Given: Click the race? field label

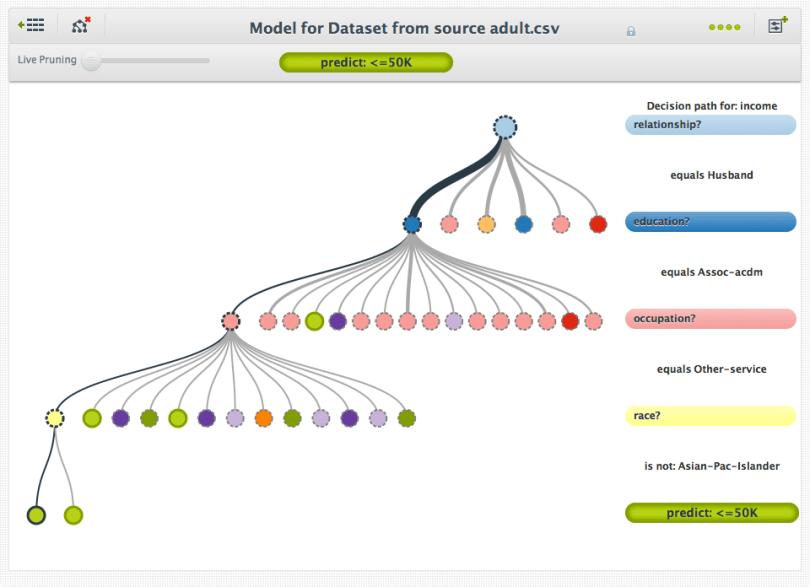Looking at the screenshot, I should 710,415.
